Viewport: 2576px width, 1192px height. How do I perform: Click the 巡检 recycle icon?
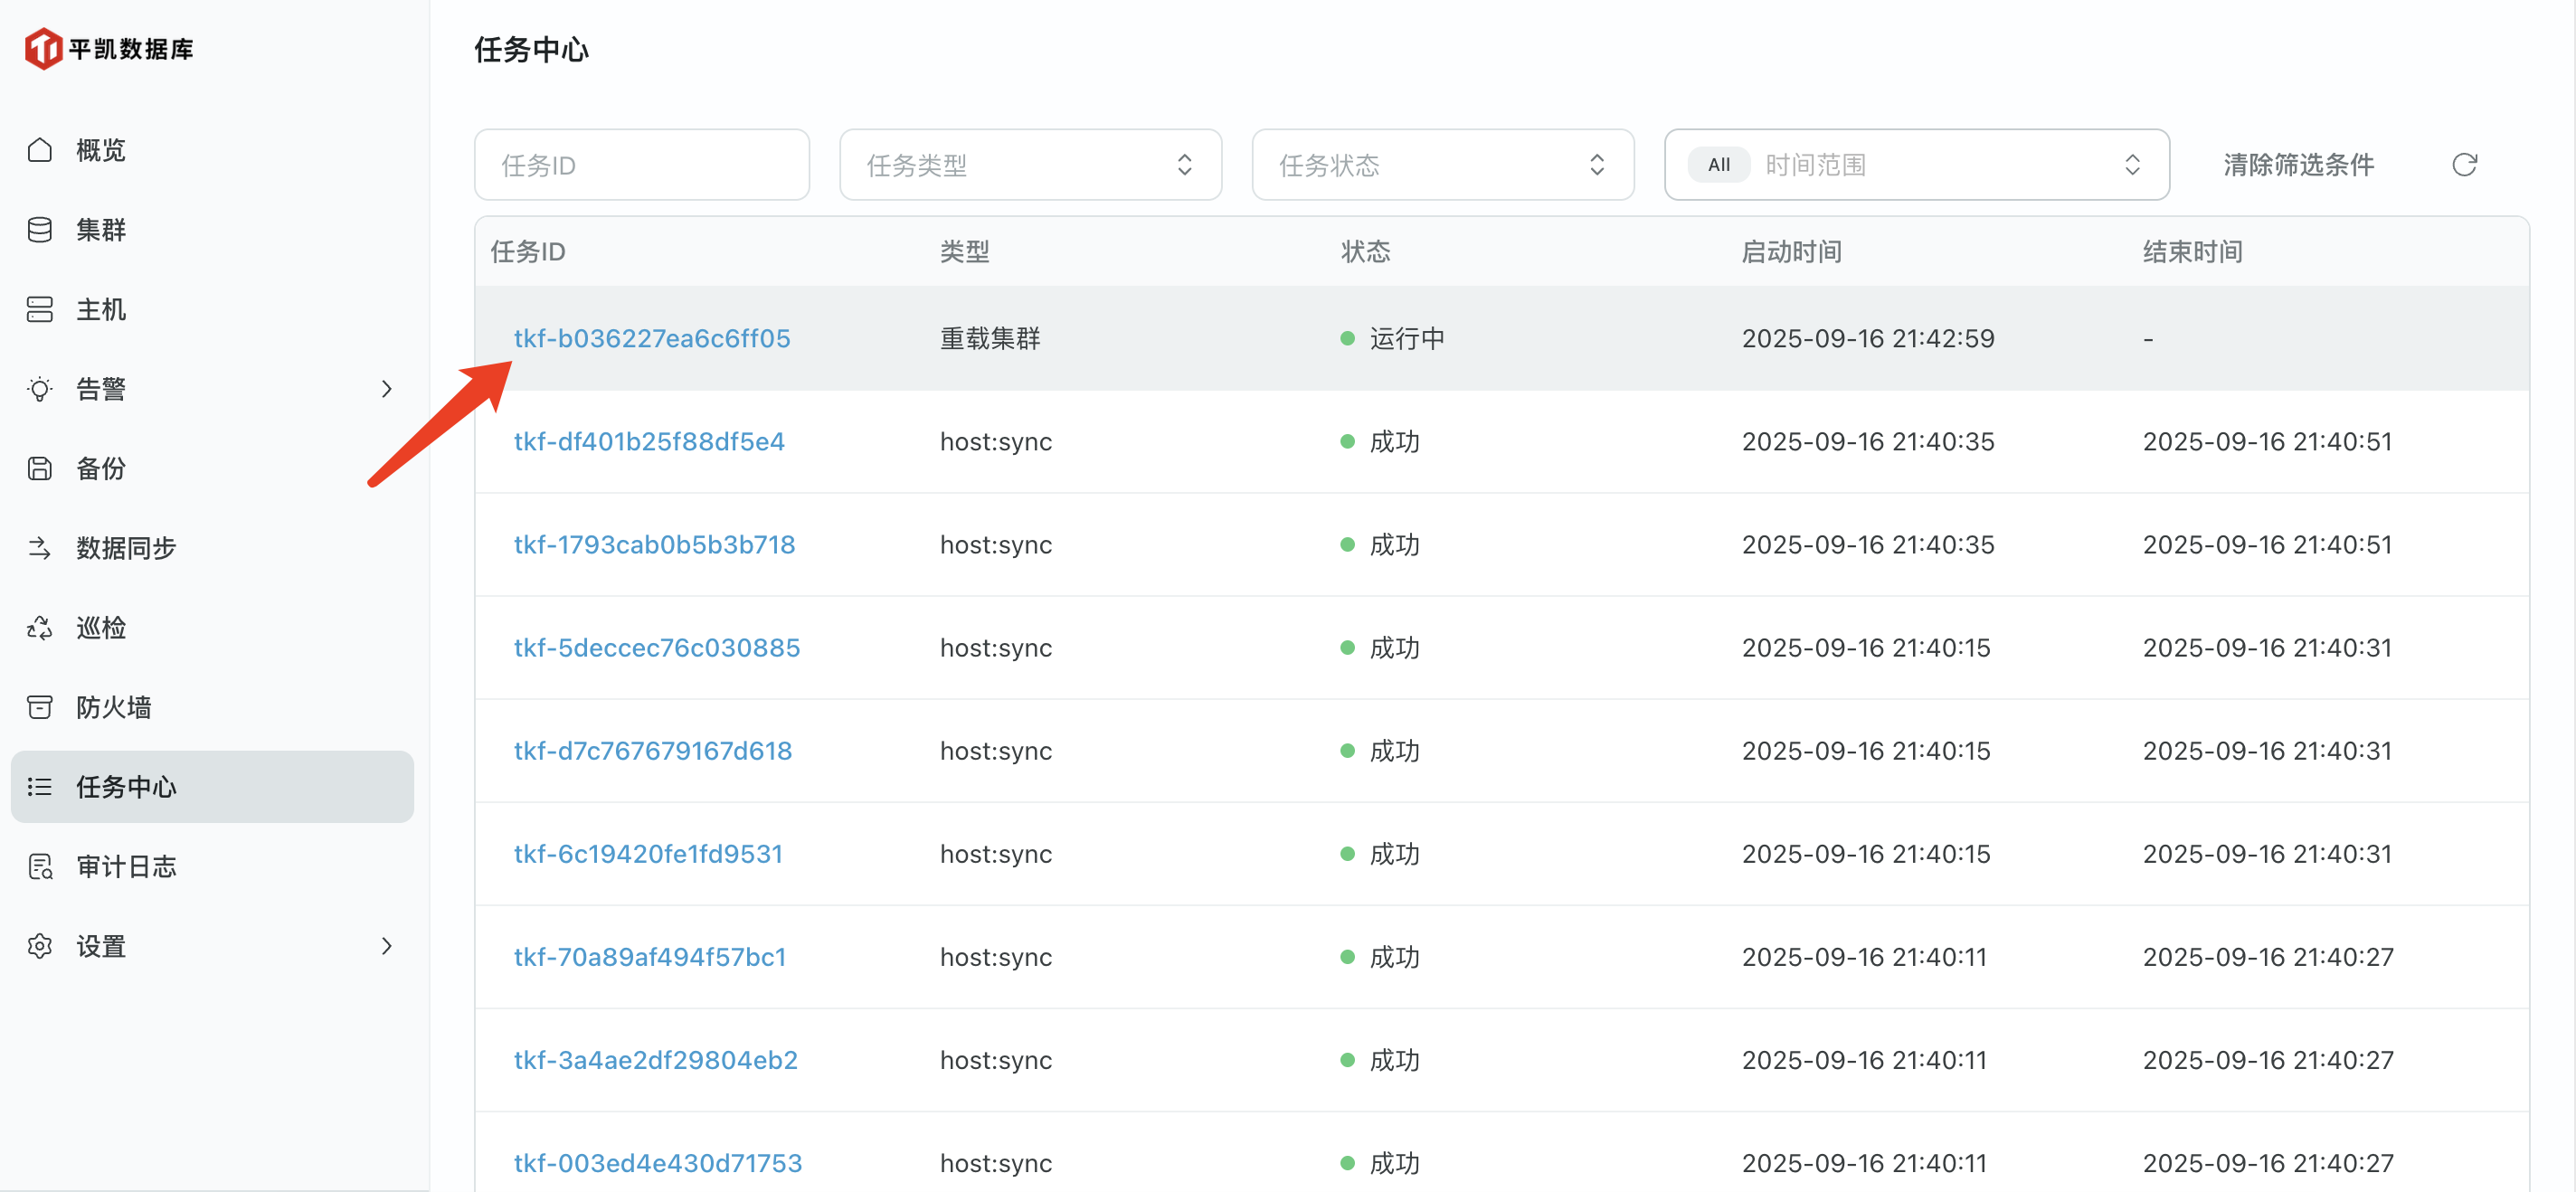tap(40, 627)
